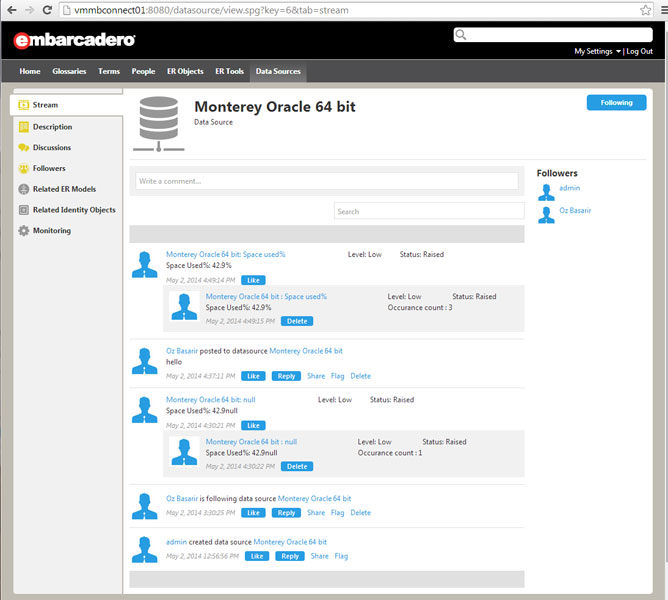668x600 pixels.
Task: Click the browser forward arrow
Action: 30,10
